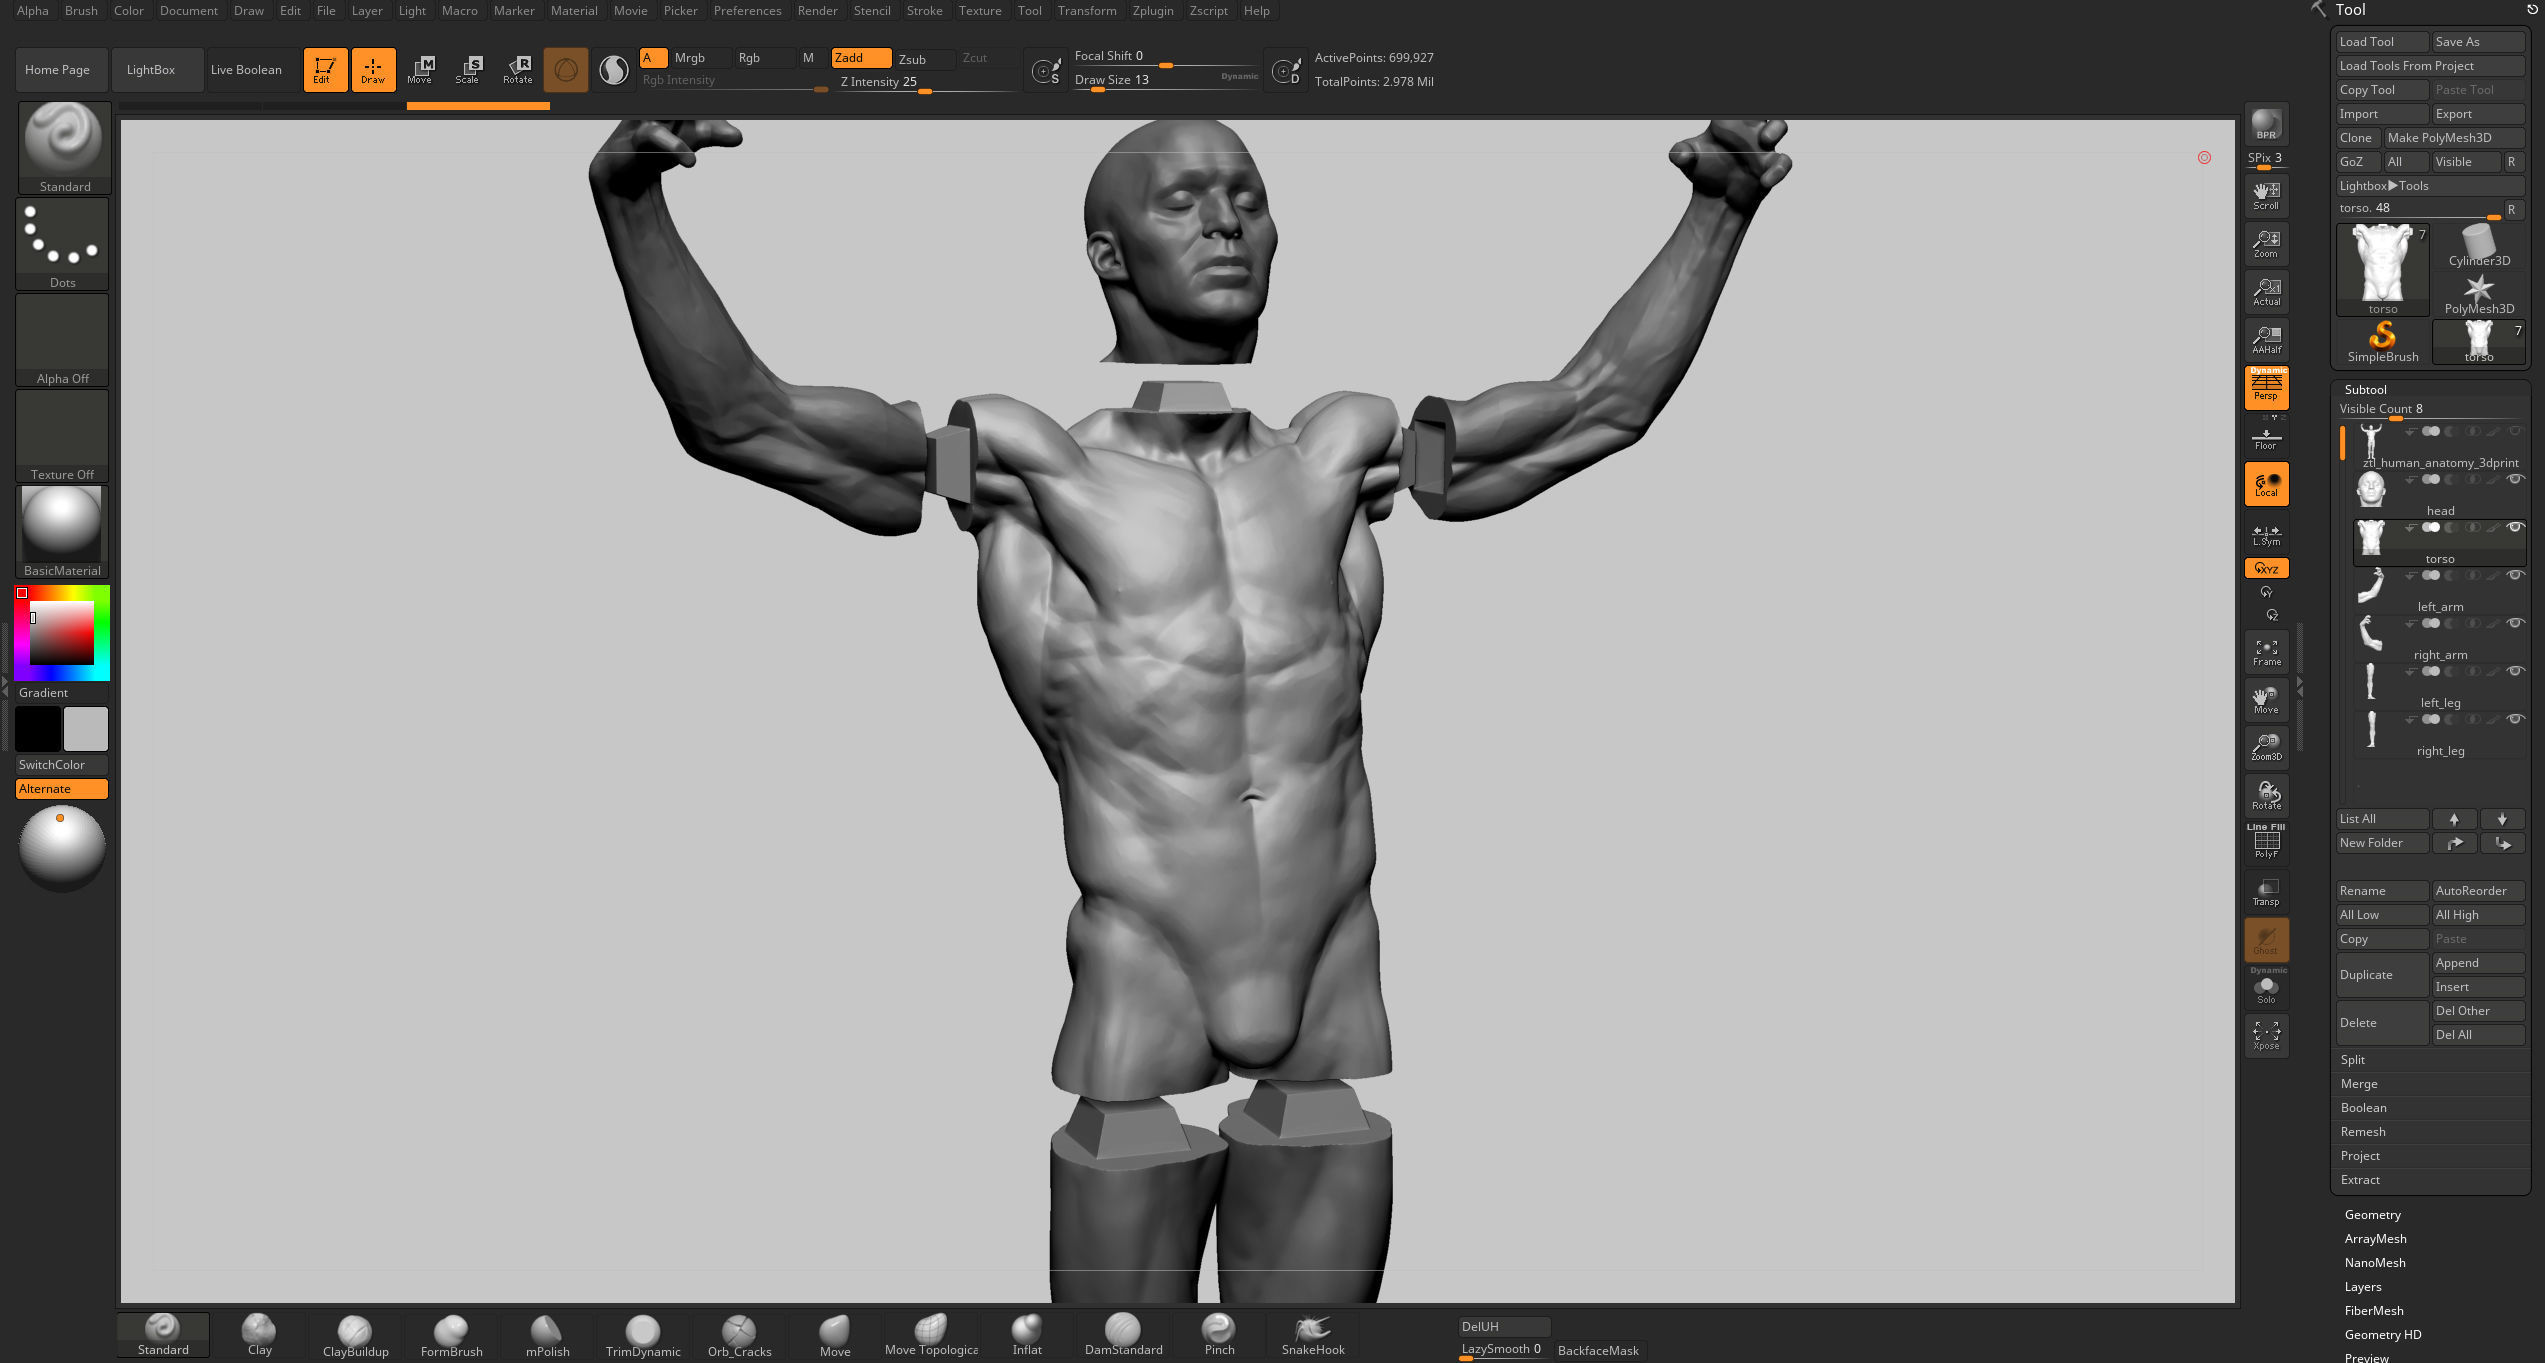Click the Frame mesh icon
The height and width of the screenshot is (1363, 2545).
(x=2266, y=652)
